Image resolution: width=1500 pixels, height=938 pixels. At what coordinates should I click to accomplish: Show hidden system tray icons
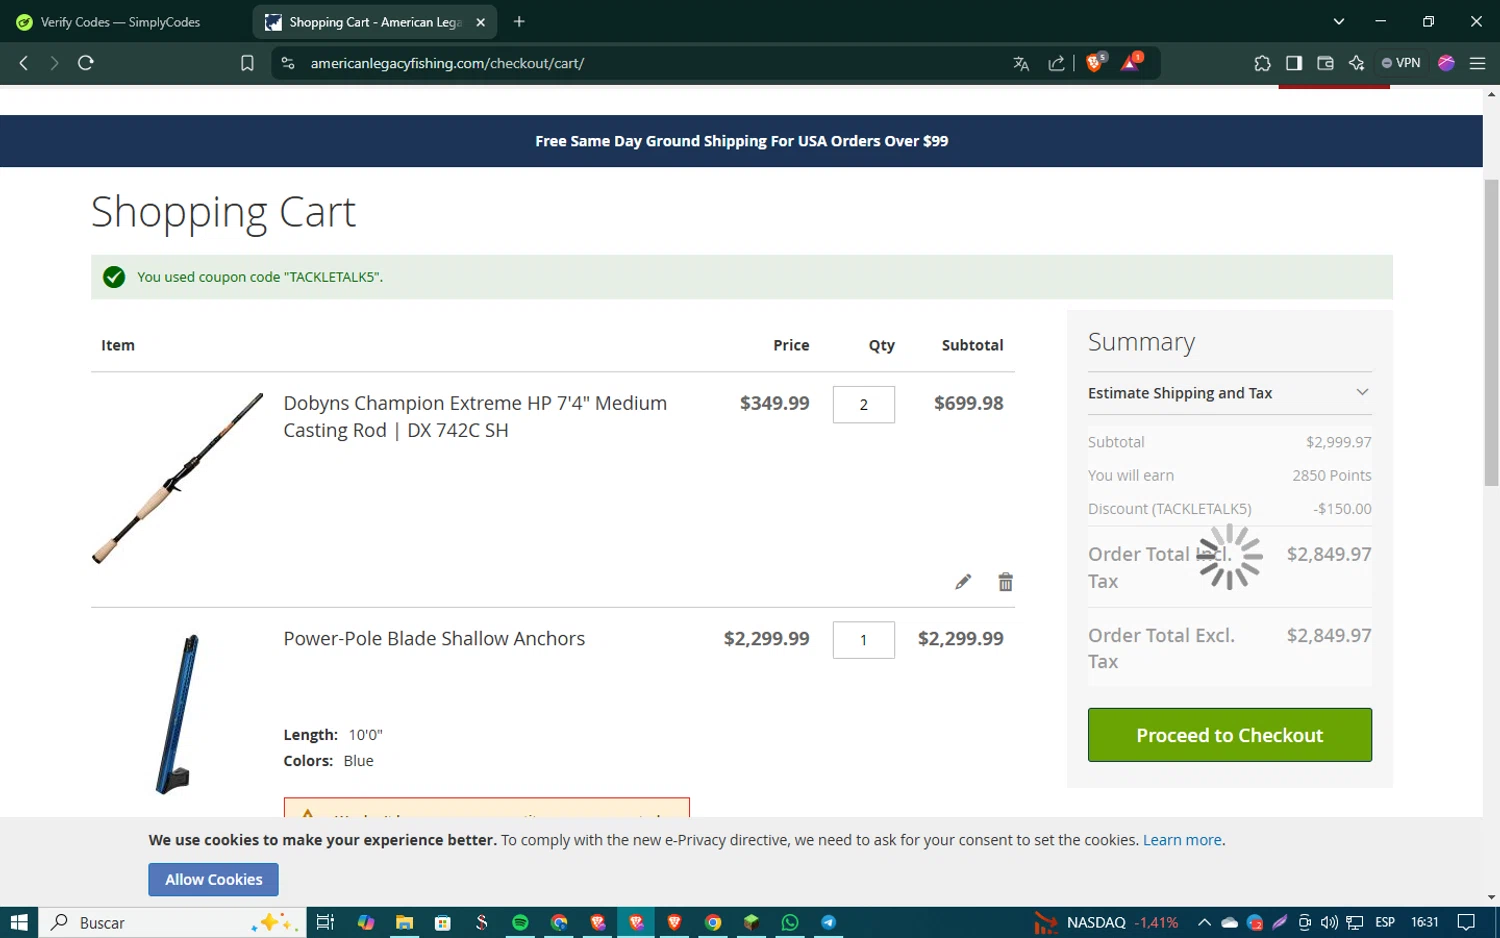point(1204,922)
